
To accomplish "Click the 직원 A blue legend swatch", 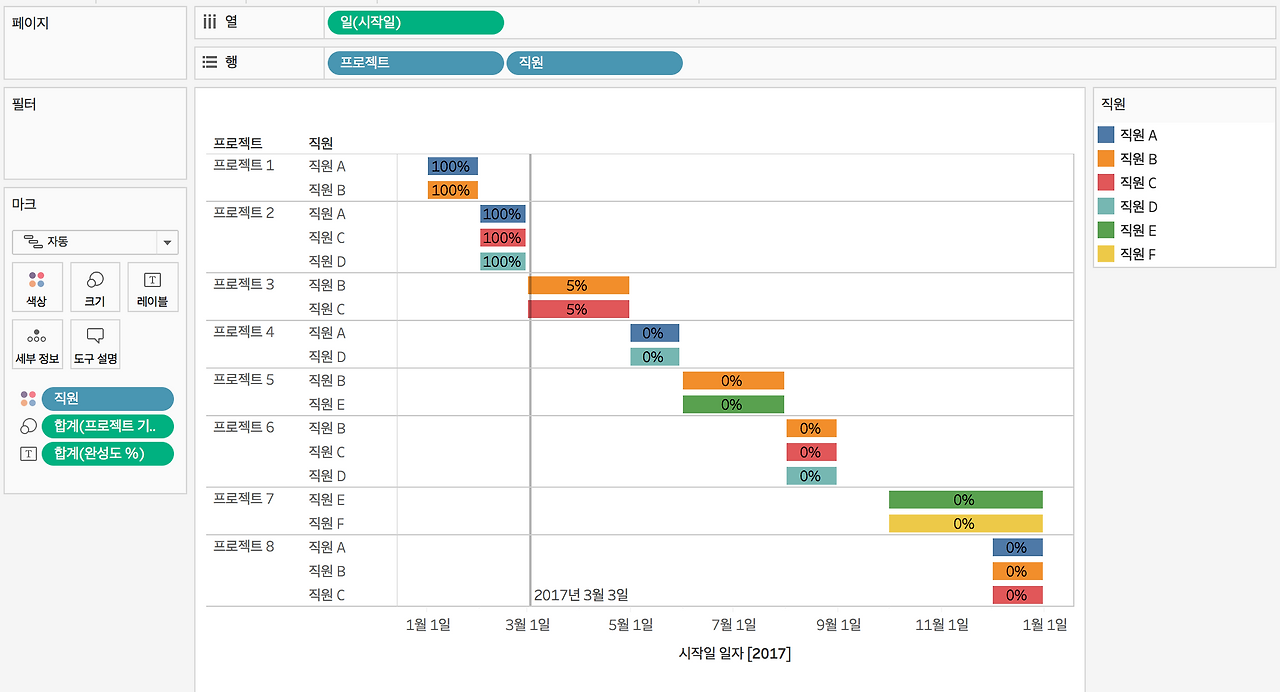I will tap(1105, 135).
